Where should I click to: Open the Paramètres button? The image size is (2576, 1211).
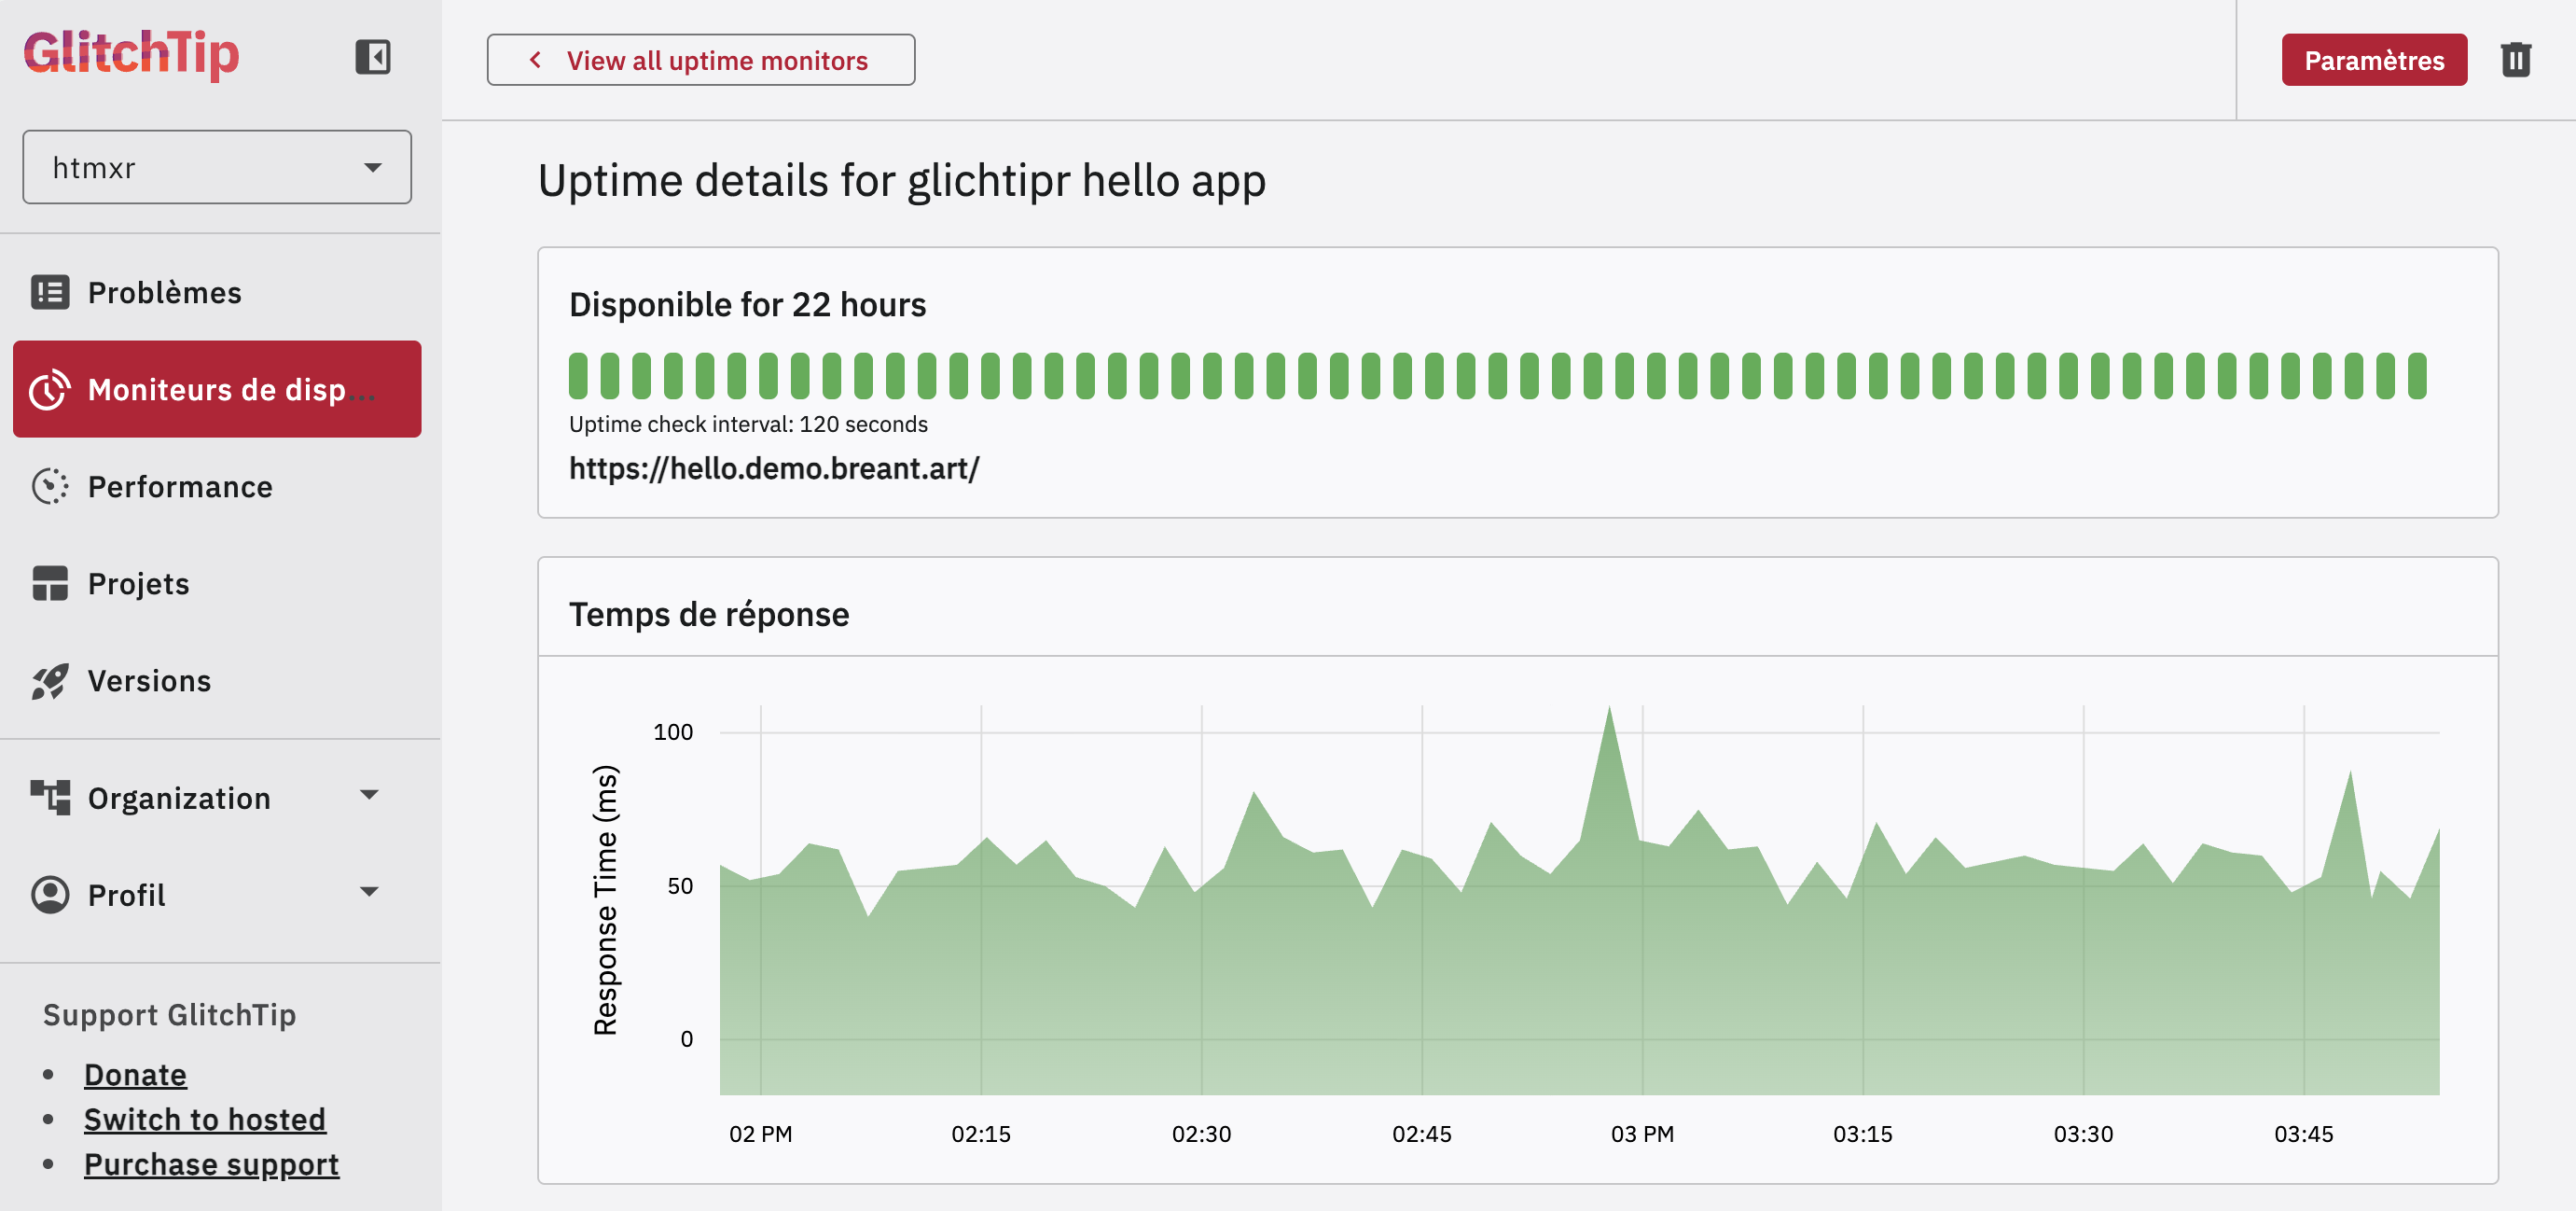[x=2373, y=60]
